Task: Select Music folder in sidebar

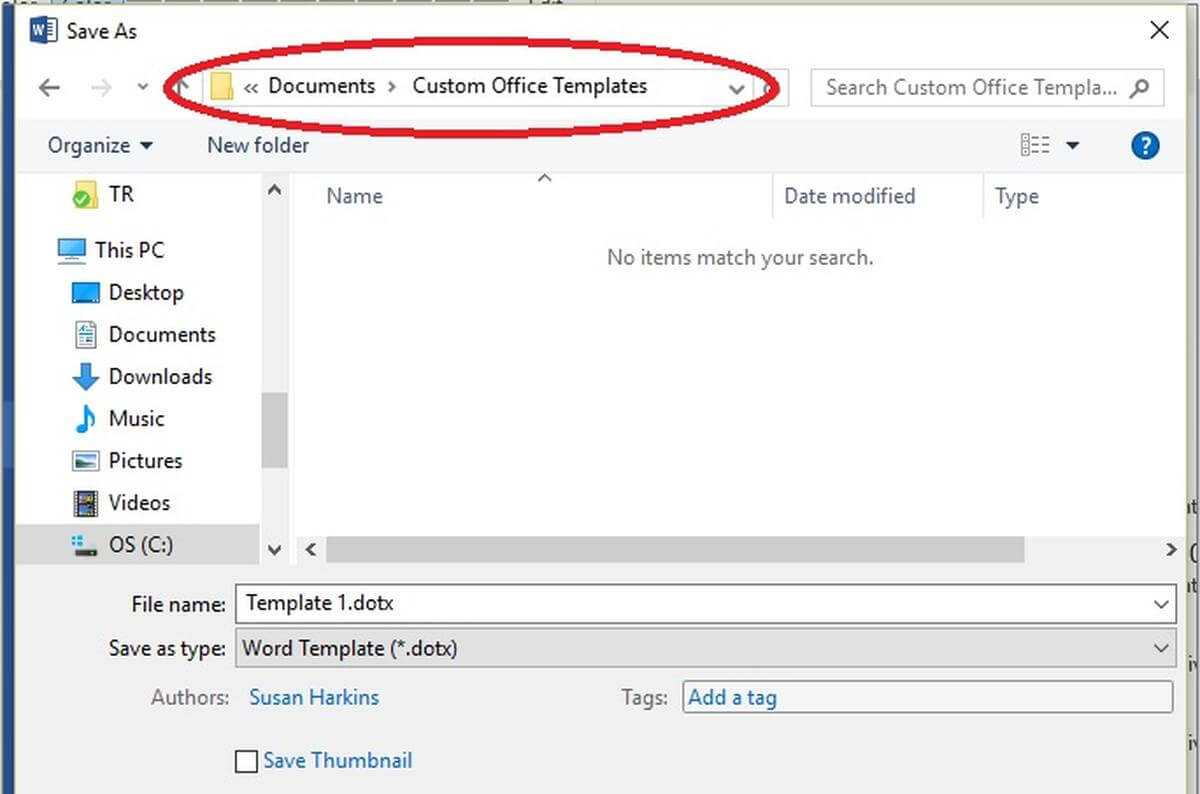Action: pos(136,419)
